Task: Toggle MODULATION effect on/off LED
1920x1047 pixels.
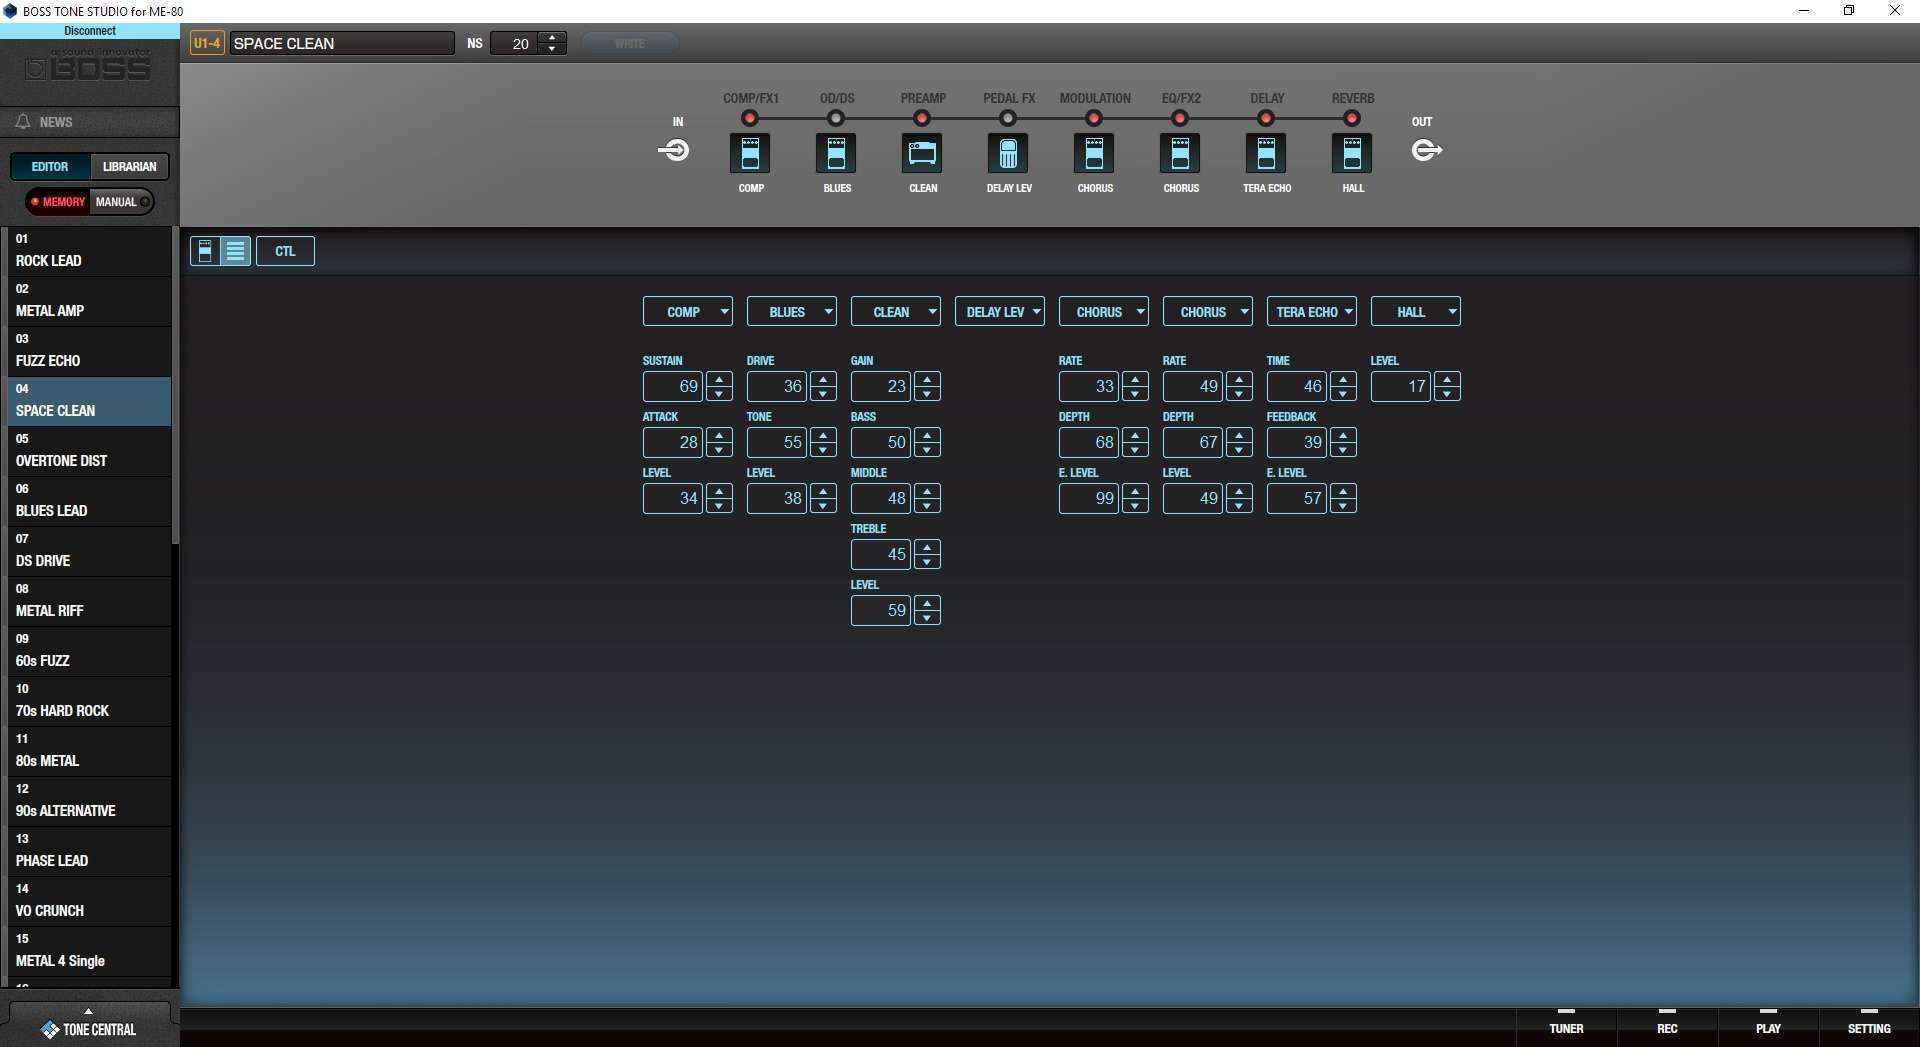Action: [1094, 118]
